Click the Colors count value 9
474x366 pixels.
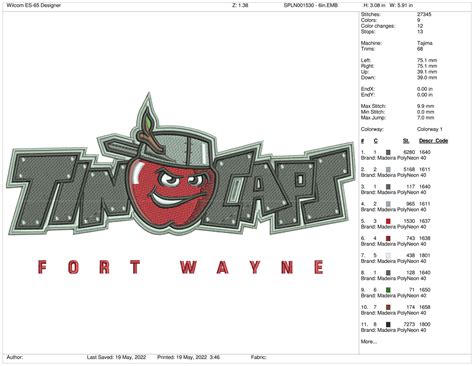[419, 20]
